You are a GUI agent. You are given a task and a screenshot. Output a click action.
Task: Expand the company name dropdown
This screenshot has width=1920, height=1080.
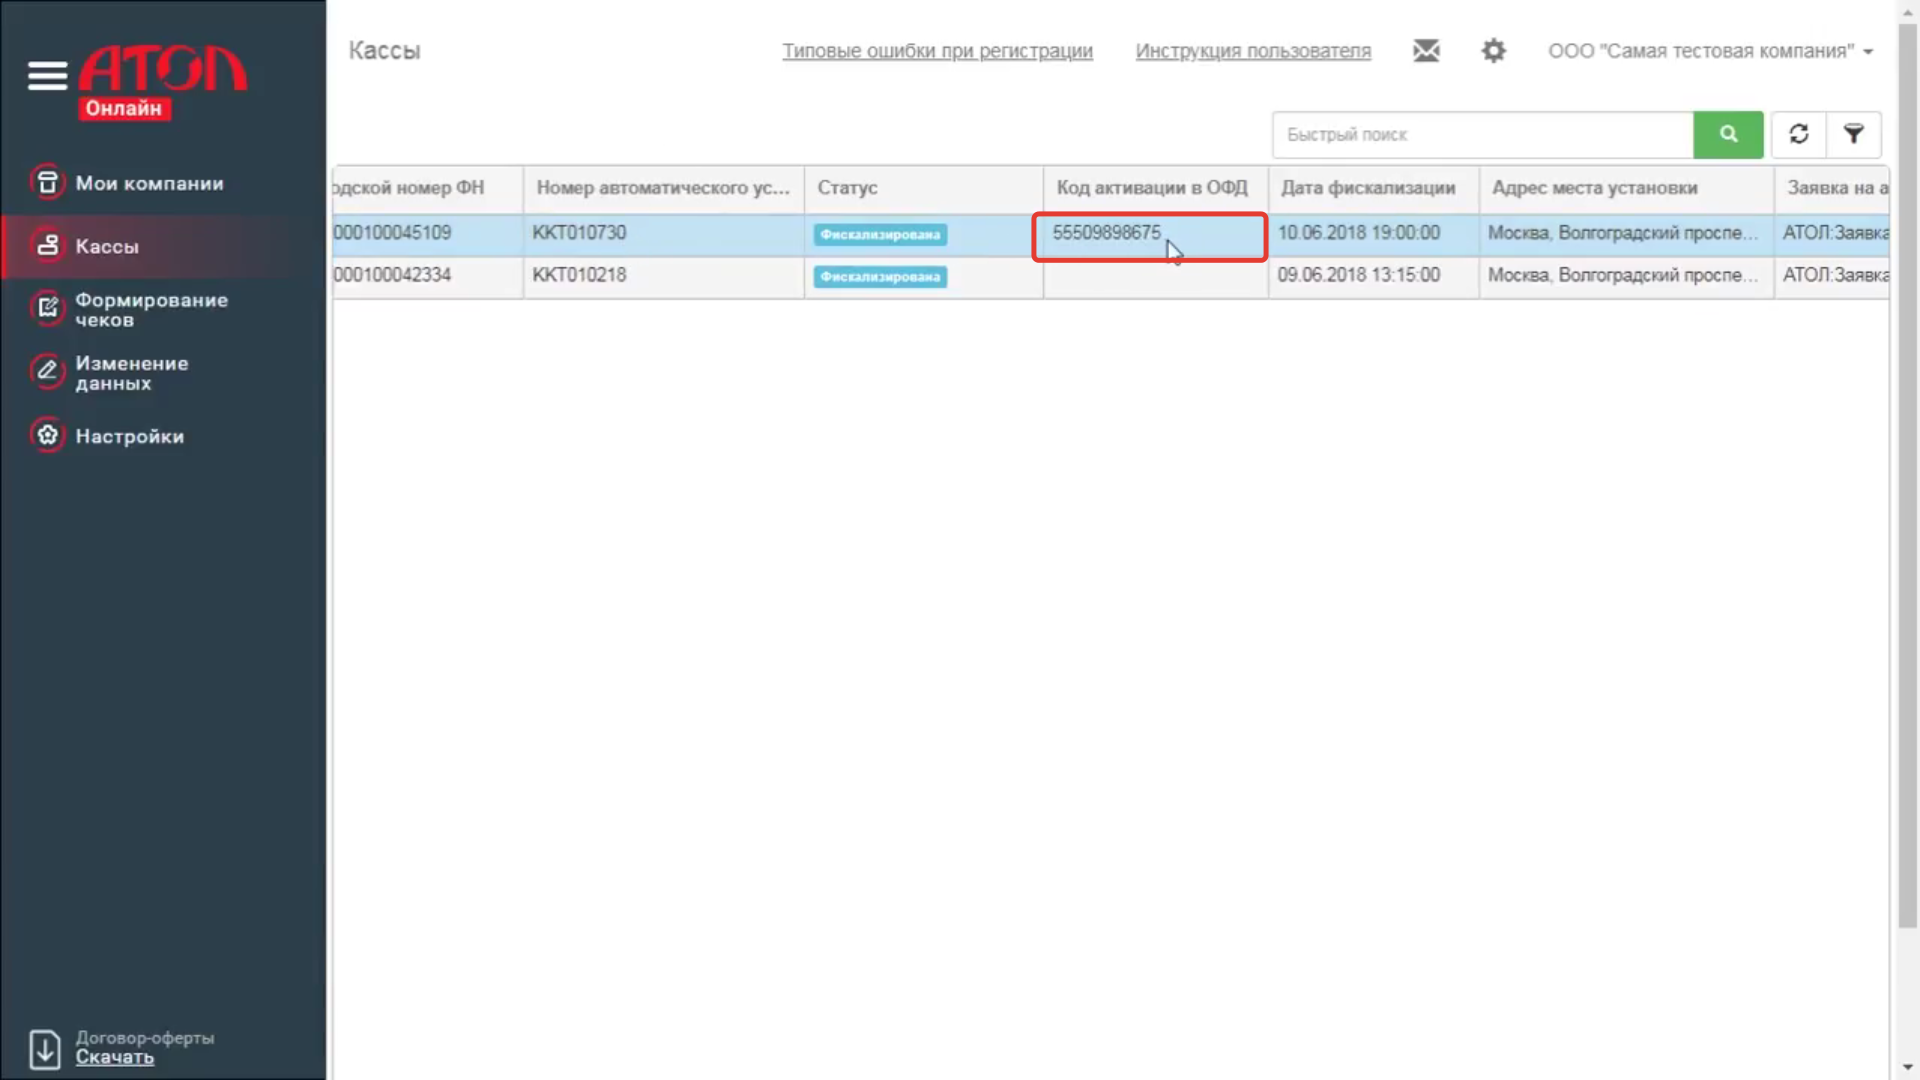[x=1710, y=51]
